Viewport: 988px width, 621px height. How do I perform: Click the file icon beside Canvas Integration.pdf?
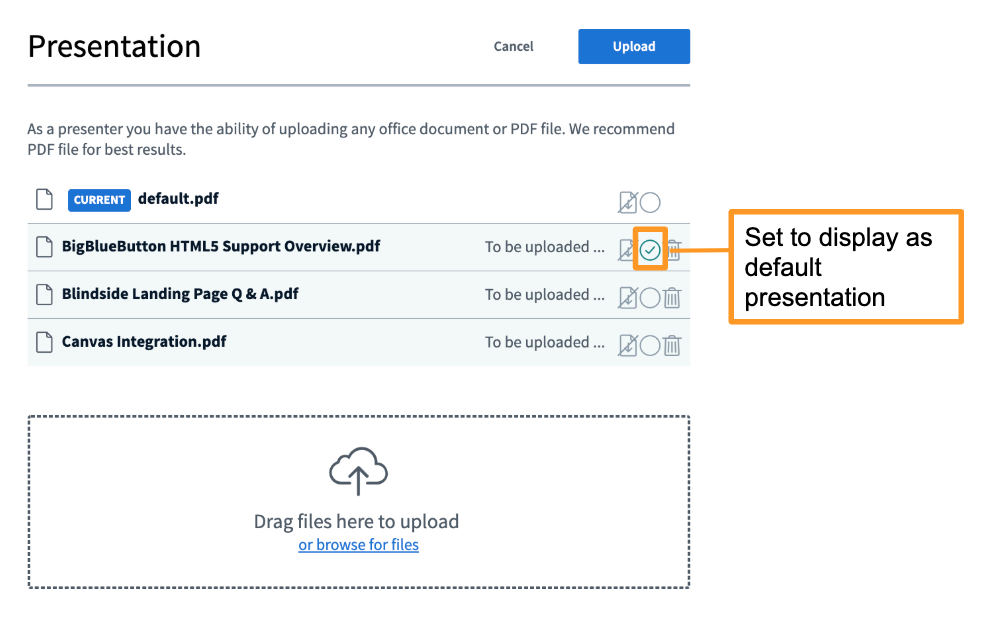point(44,342)
